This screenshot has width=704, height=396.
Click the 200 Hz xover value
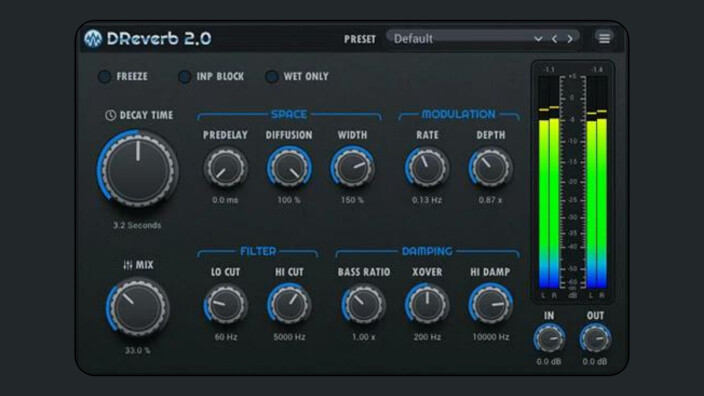tap(427, 337)
